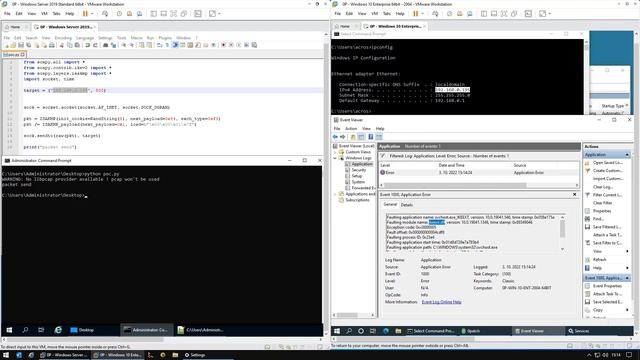Click the Find binoculars icon in the Notepad++ toolbar

pos(106,45)
